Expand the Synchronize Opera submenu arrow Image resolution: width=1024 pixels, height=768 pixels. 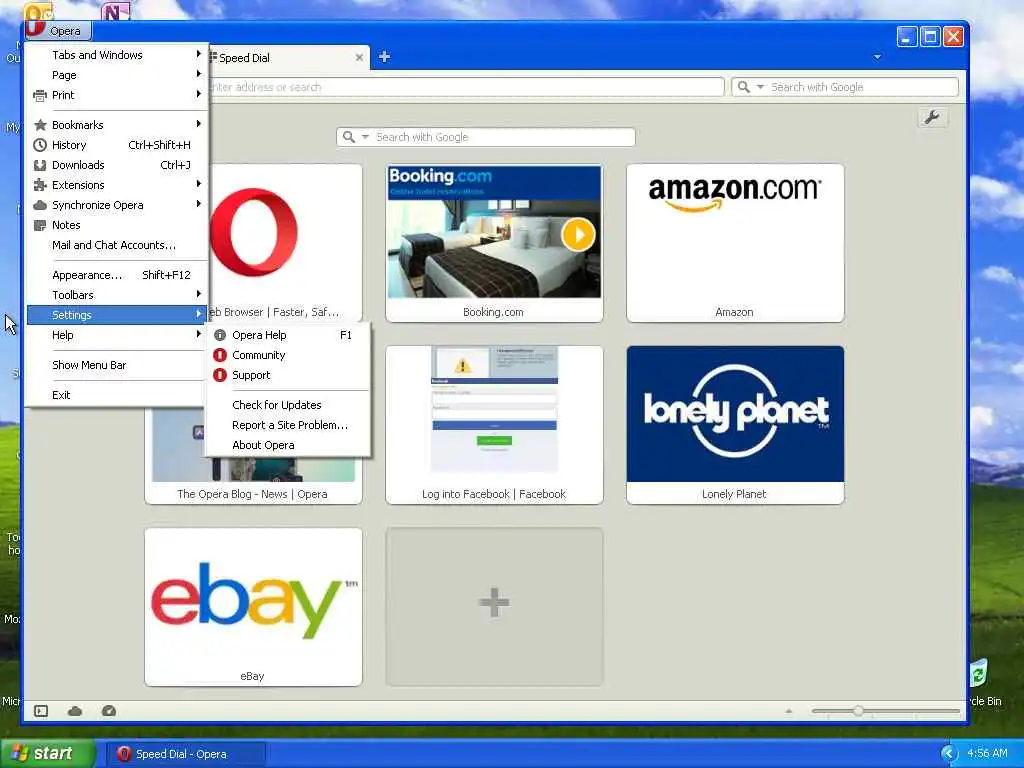[x=199, y=204]
